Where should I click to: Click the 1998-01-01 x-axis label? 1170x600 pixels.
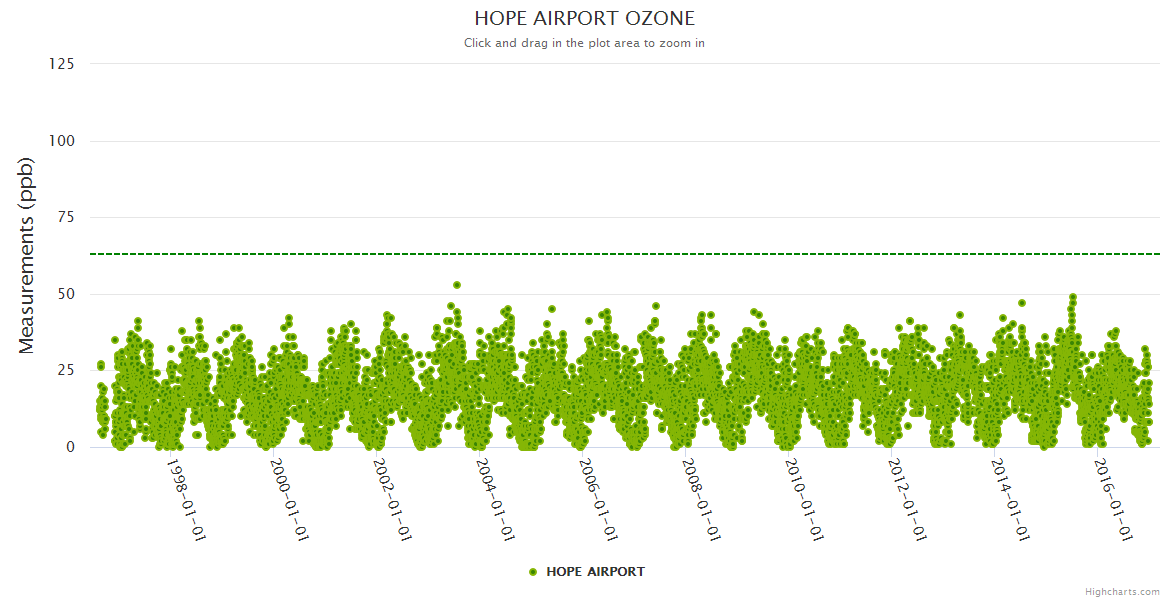[x=186, y=500]
